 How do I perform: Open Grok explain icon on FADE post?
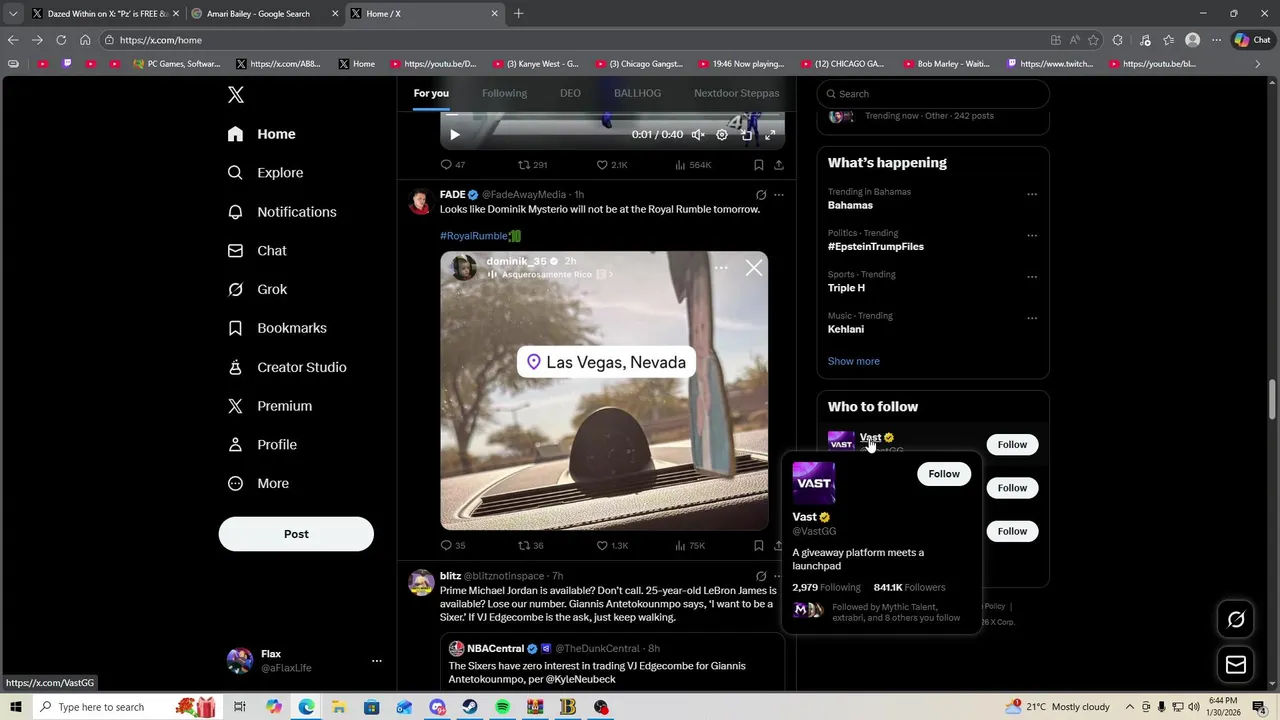pyautogui.click(x=761, y=195)
